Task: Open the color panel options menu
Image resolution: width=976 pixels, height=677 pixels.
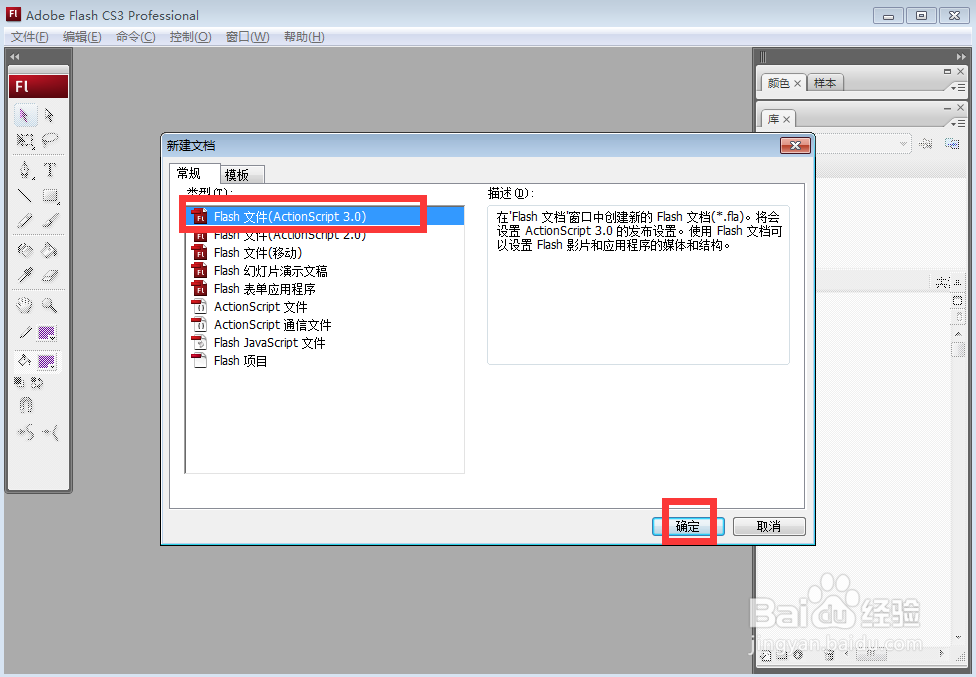Action: click(959, 88)
